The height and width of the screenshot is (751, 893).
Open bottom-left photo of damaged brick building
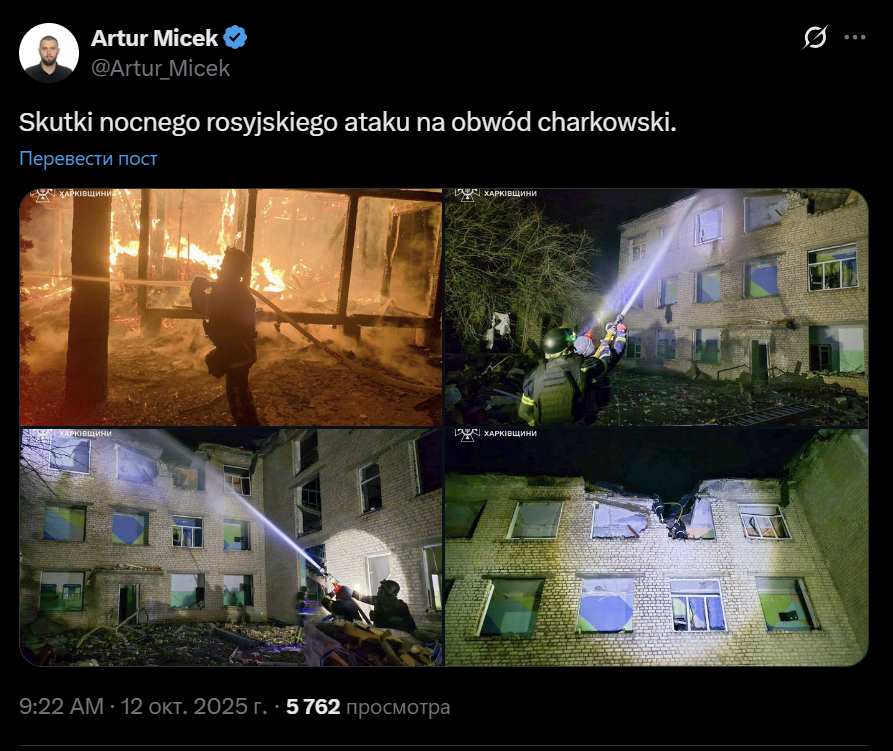231,547
